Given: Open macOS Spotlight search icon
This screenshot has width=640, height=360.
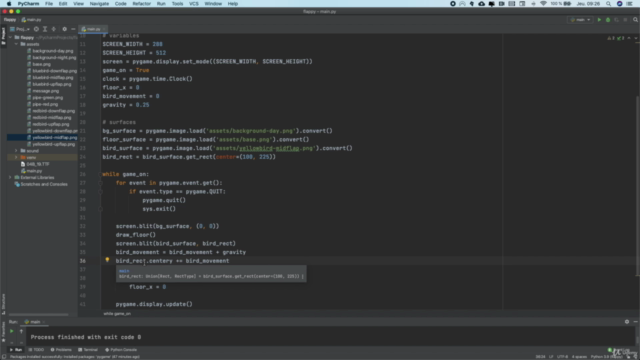Looking at the screenshot, I should tap(608, 4).
